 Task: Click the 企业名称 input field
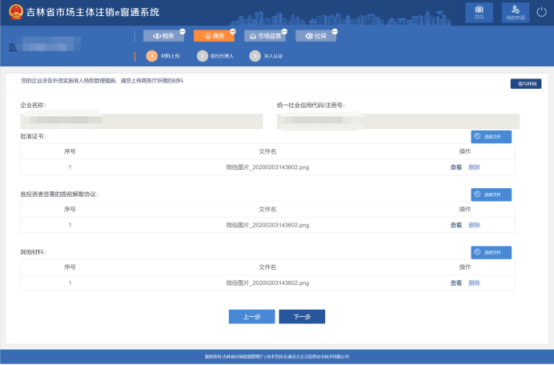click(x=142, y=121)
